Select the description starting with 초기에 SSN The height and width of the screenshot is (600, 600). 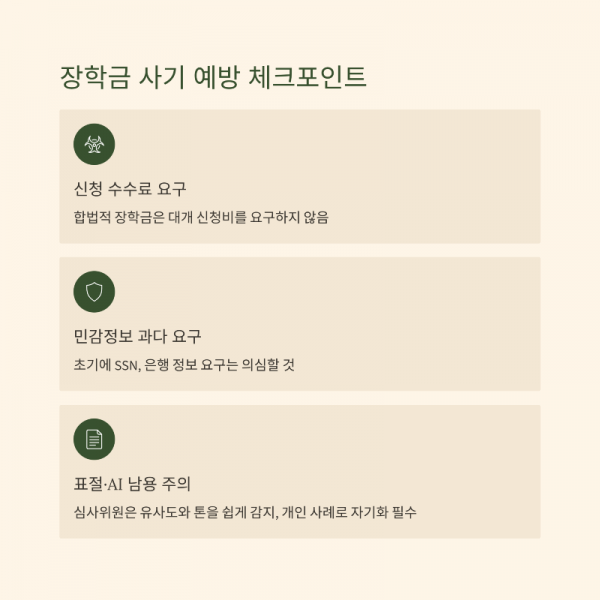(x=184, y=365)
